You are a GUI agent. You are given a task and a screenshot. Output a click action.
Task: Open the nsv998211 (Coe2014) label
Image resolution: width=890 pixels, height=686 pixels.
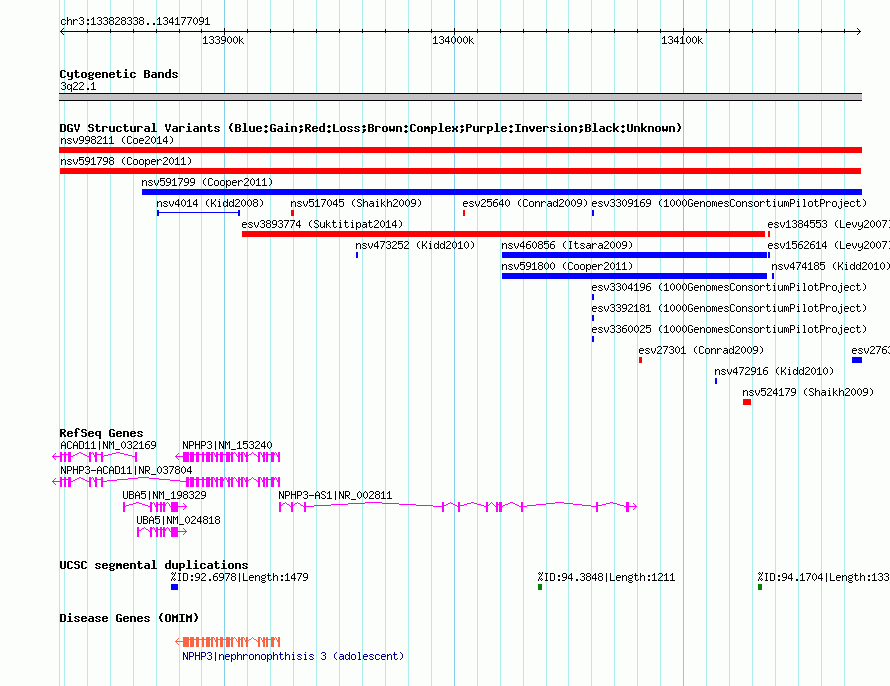pos(117,140)
